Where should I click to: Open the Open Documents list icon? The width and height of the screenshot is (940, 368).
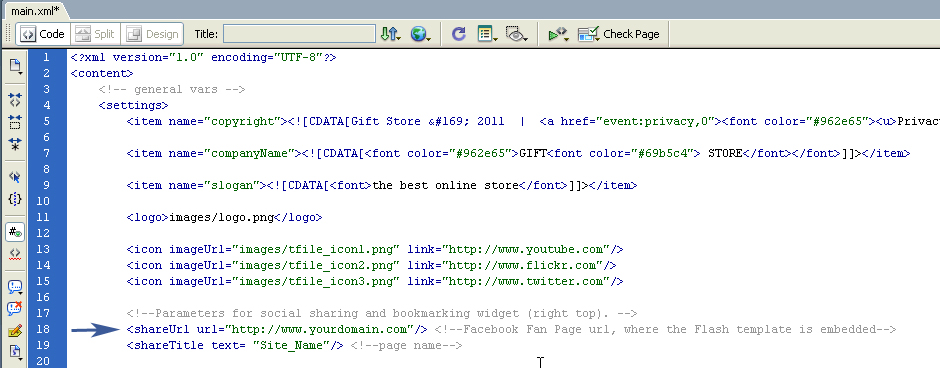(16, 67)
